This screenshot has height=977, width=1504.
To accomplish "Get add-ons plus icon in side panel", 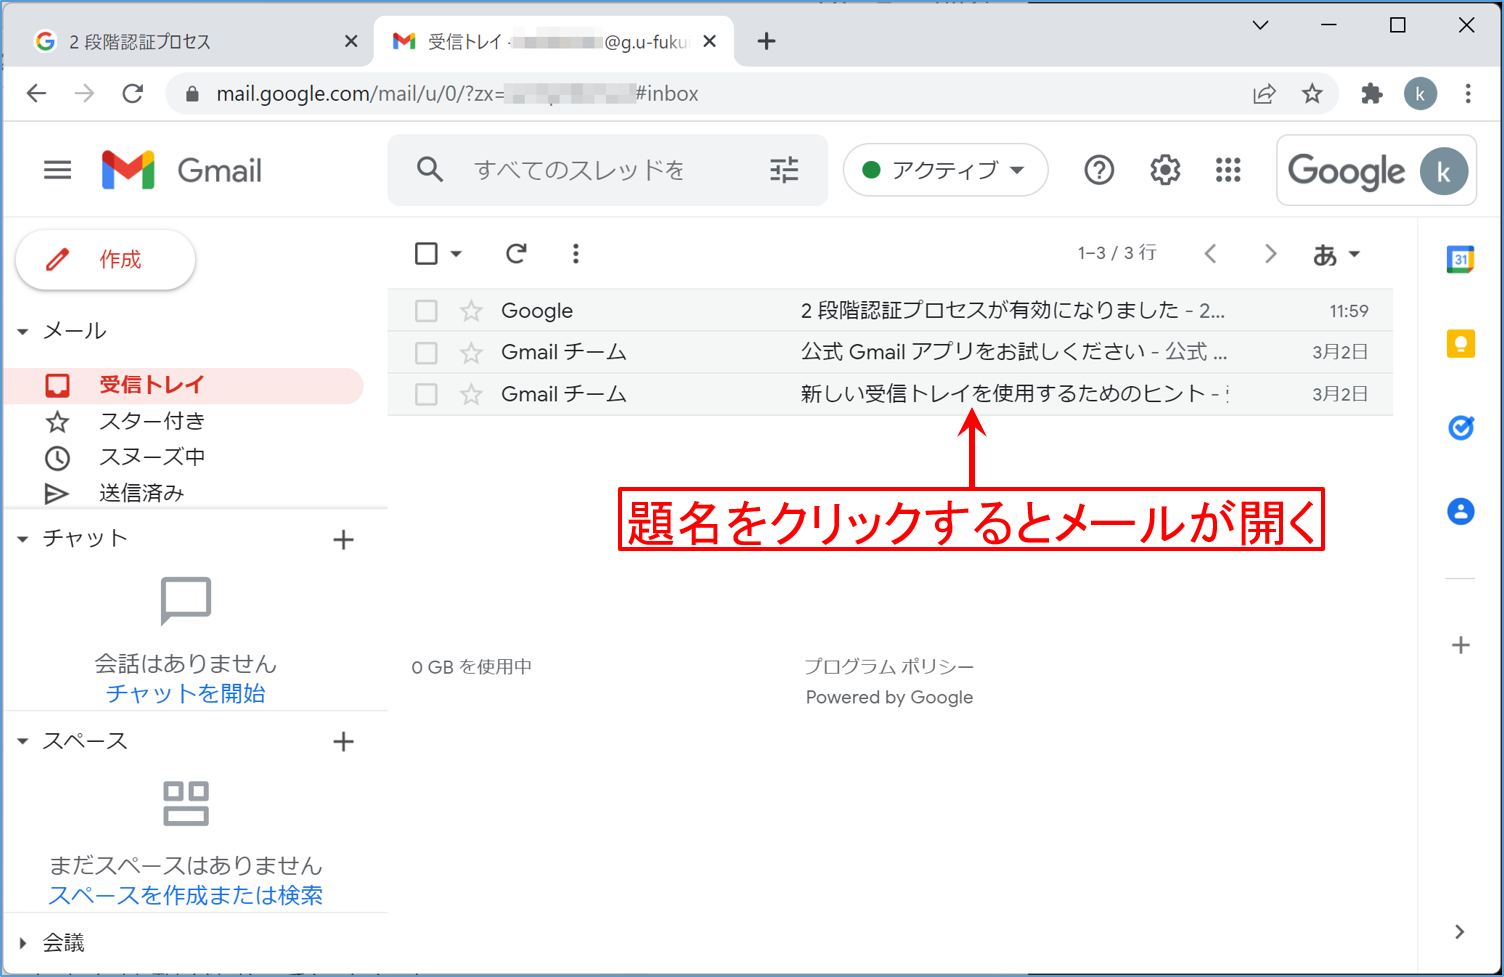I will (x=1461, y=645).
